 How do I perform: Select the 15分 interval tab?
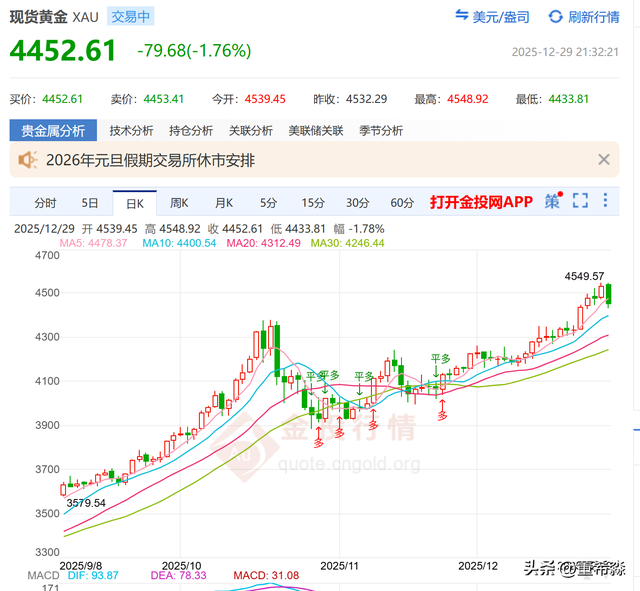pos(313,203)
